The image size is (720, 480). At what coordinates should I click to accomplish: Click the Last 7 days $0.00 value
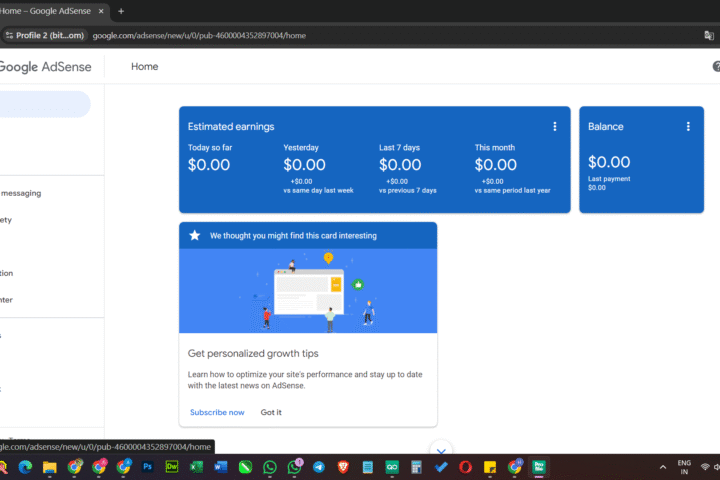coord(400,165)
